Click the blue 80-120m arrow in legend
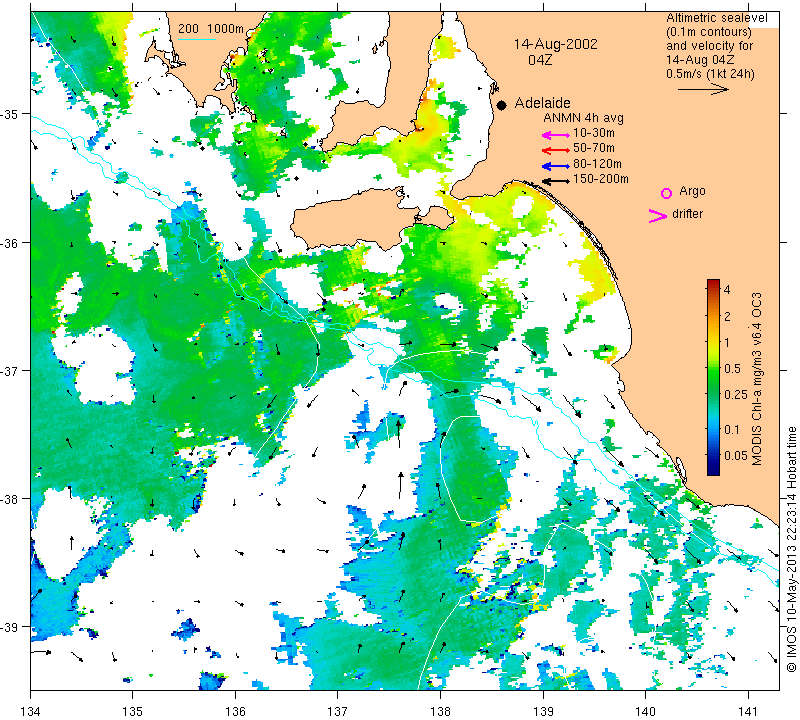The width and height of the screenshot is (800, 720). pos(556,166)
